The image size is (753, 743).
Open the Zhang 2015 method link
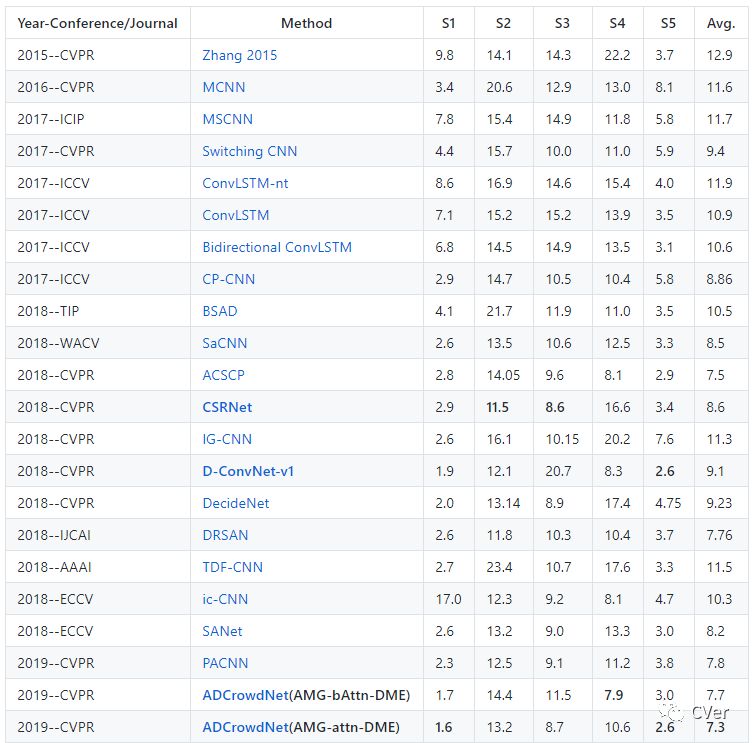[239, 55]
